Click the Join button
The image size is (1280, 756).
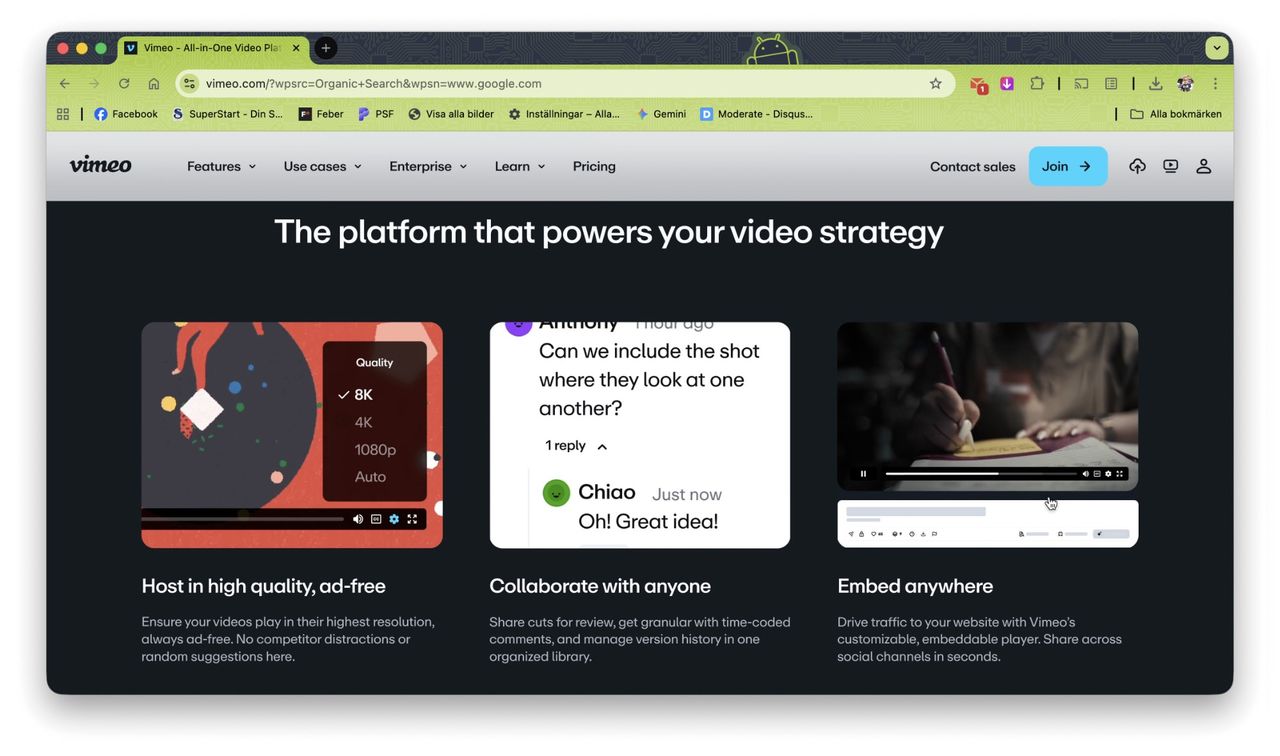(x=1067, y=165)
